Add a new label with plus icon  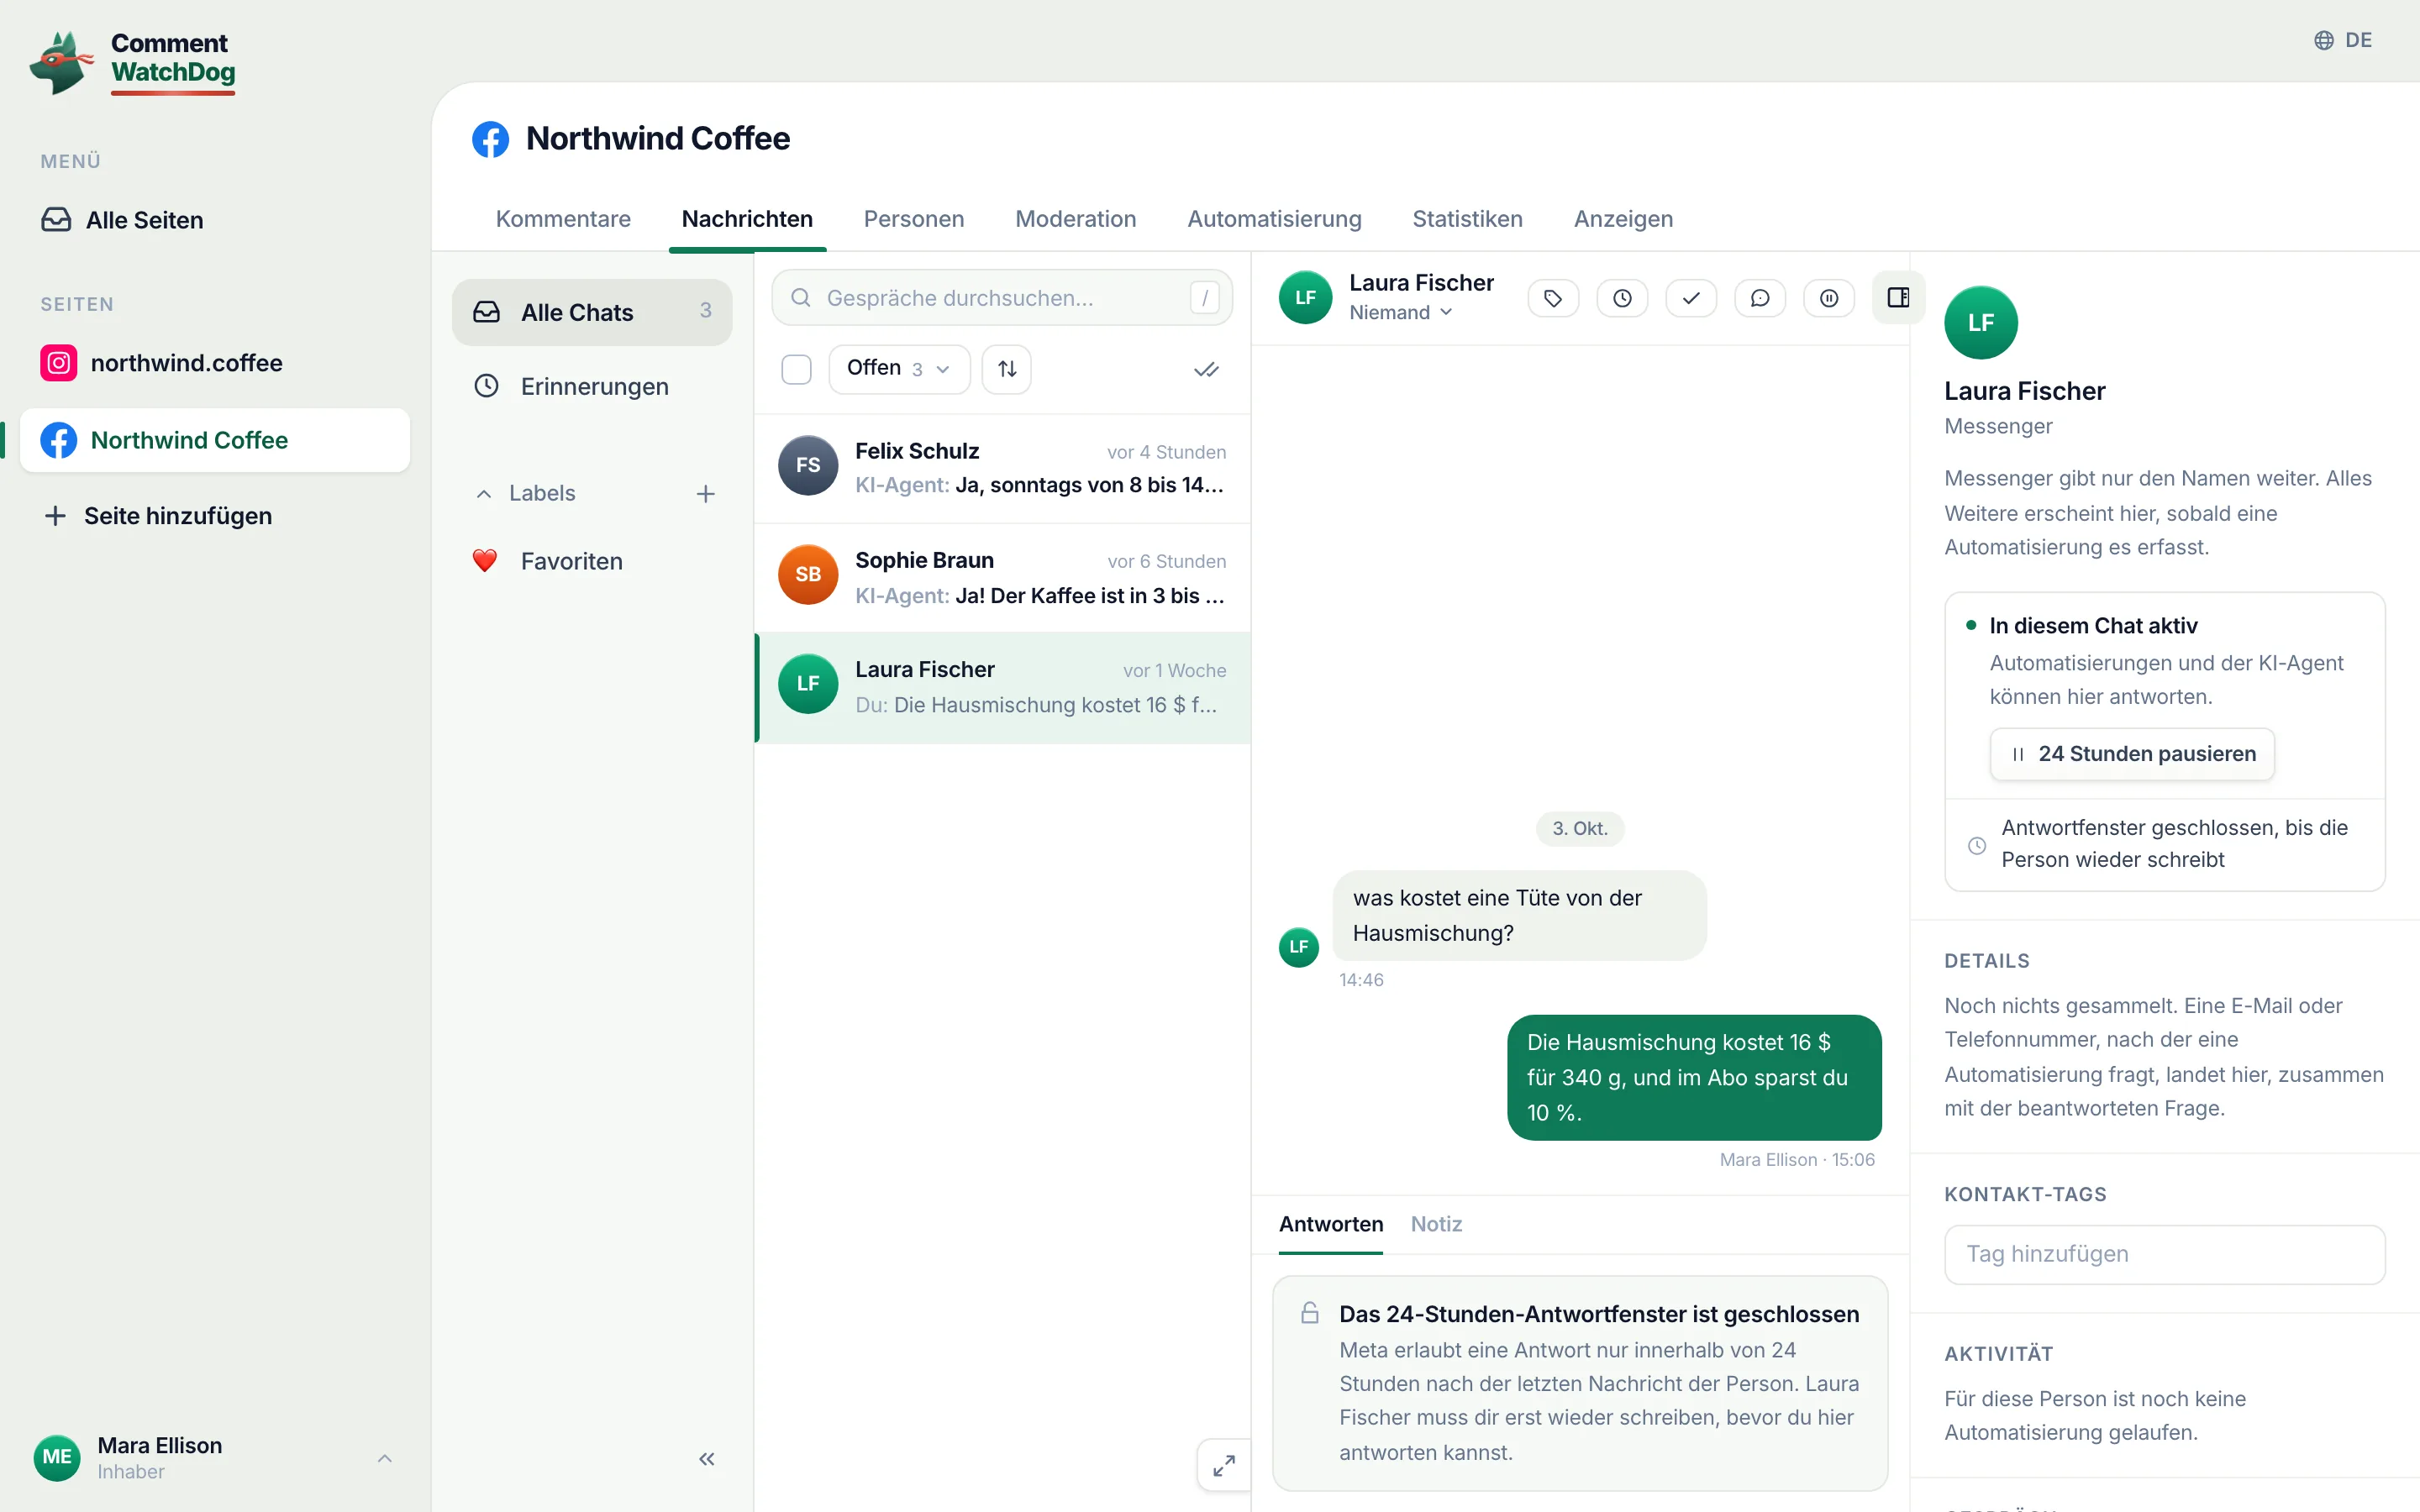point(706,494)
